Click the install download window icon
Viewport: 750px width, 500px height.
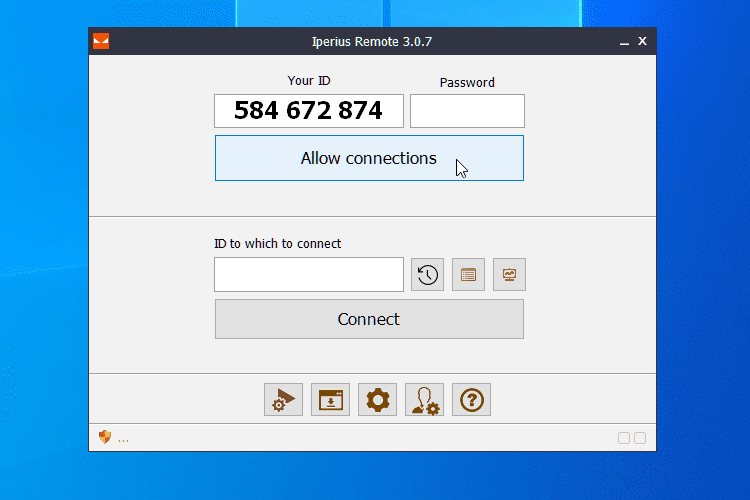(331, 400)
